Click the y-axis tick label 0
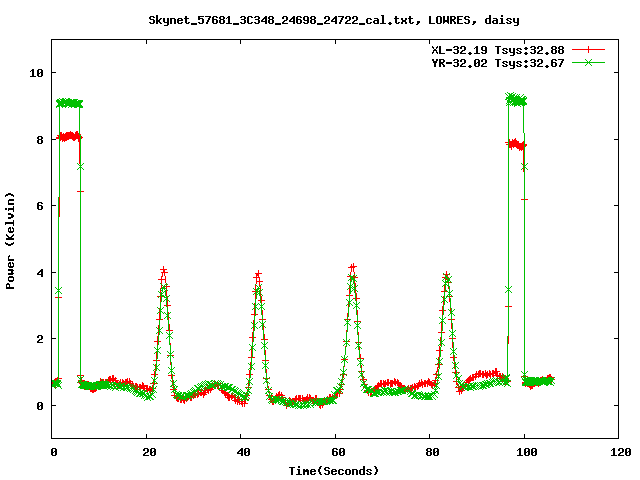 pyautogui.click(x=40, y=406)
